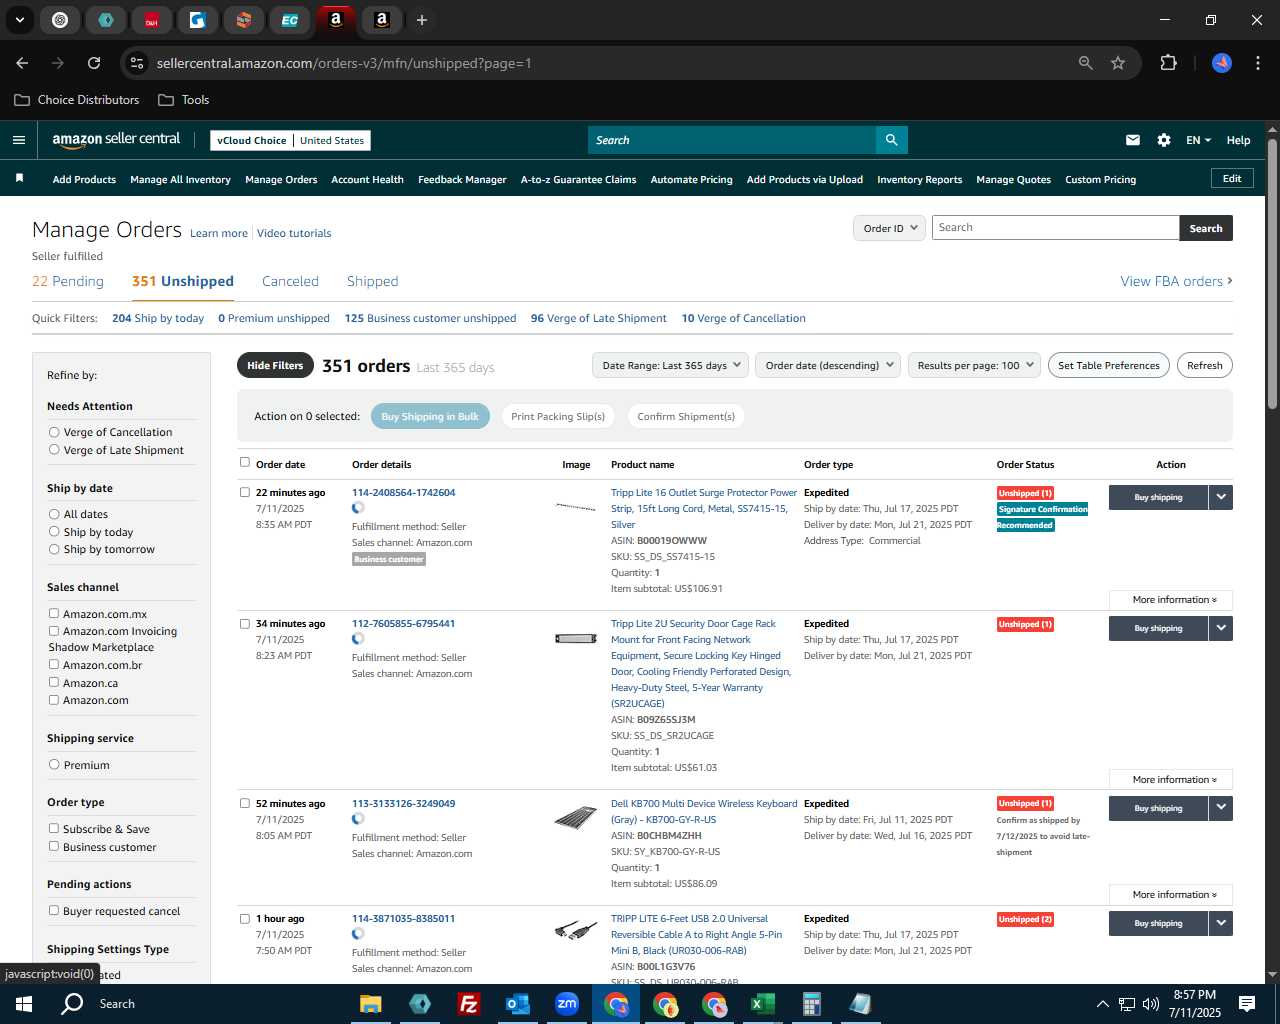Click the browser zoom magnifier icon
The image size is (1280, 1024).
click(1086, 63)
